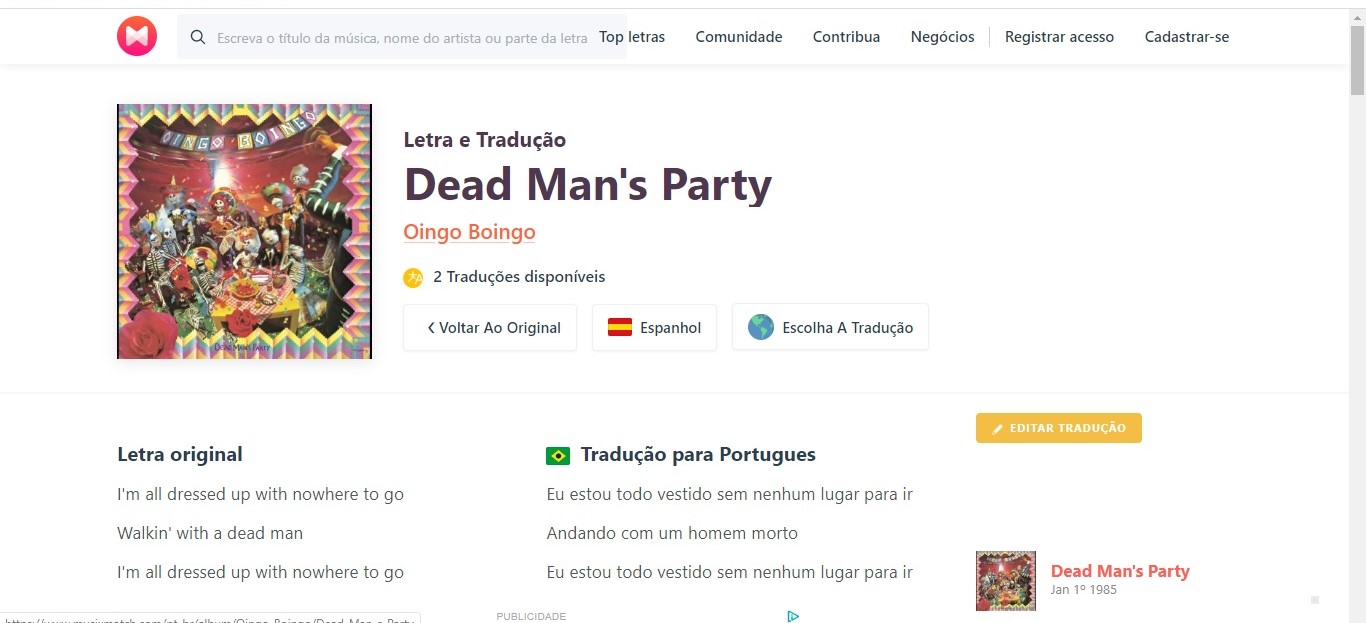Click the Cadastrar-se link
The width and height of the screenshot is (1366, 623).
[x=1187, y=37]
